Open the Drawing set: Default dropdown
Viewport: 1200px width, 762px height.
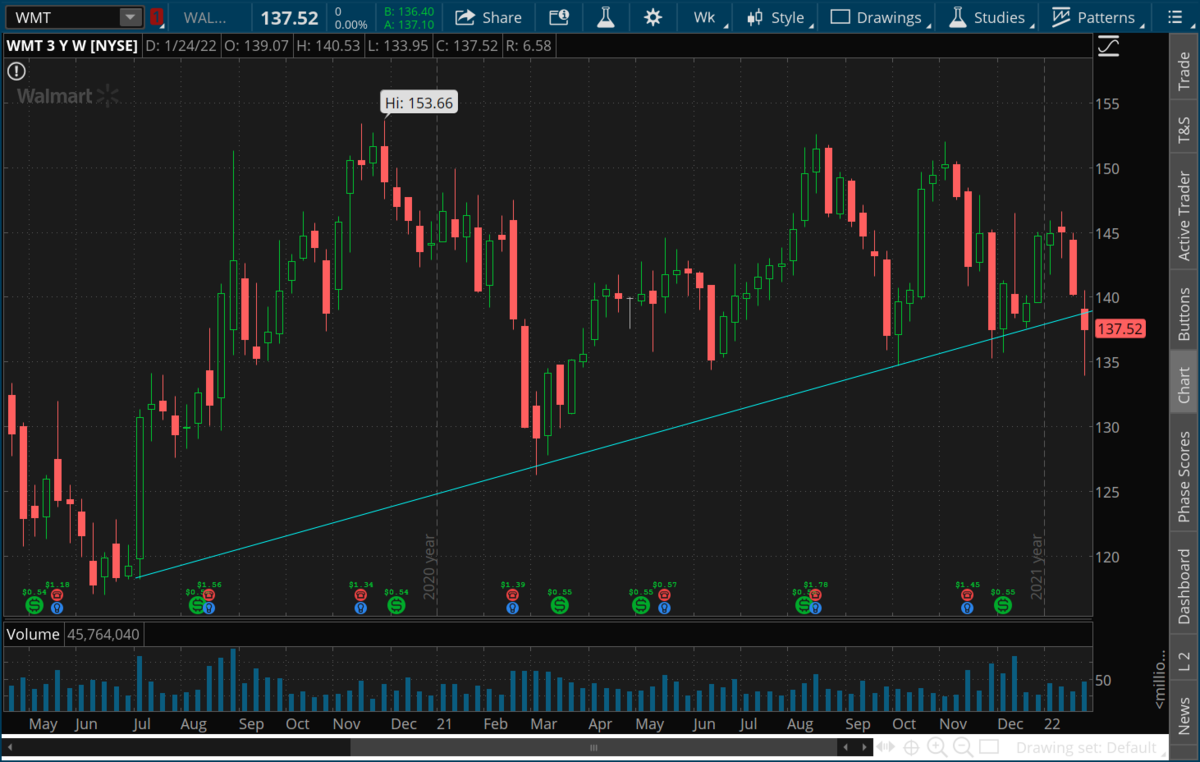[1092, 747]
